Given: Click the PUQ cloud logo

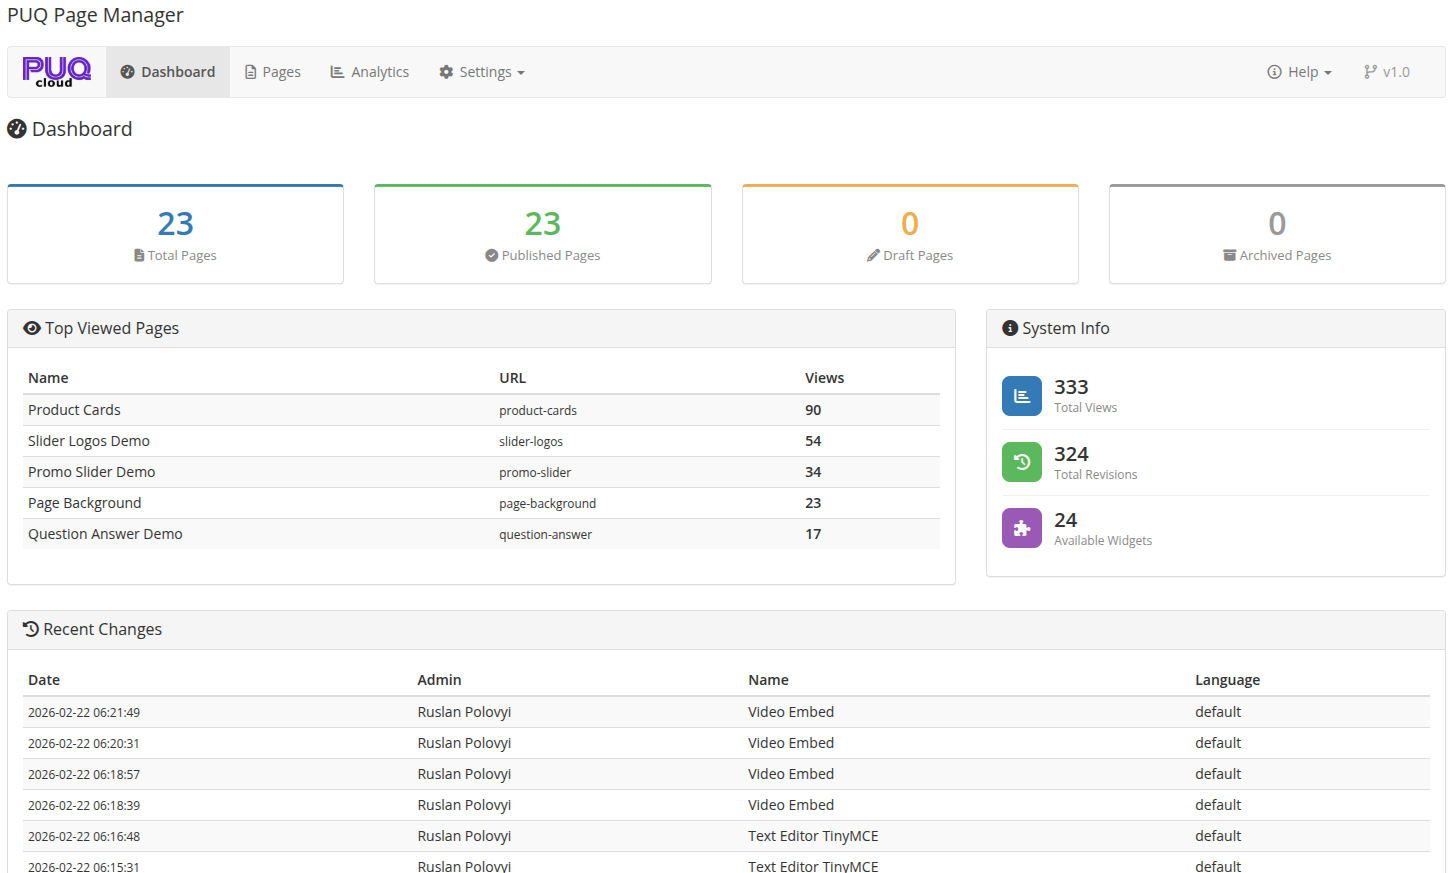Looking at the screenshot, I should click(x=56, y=71).
